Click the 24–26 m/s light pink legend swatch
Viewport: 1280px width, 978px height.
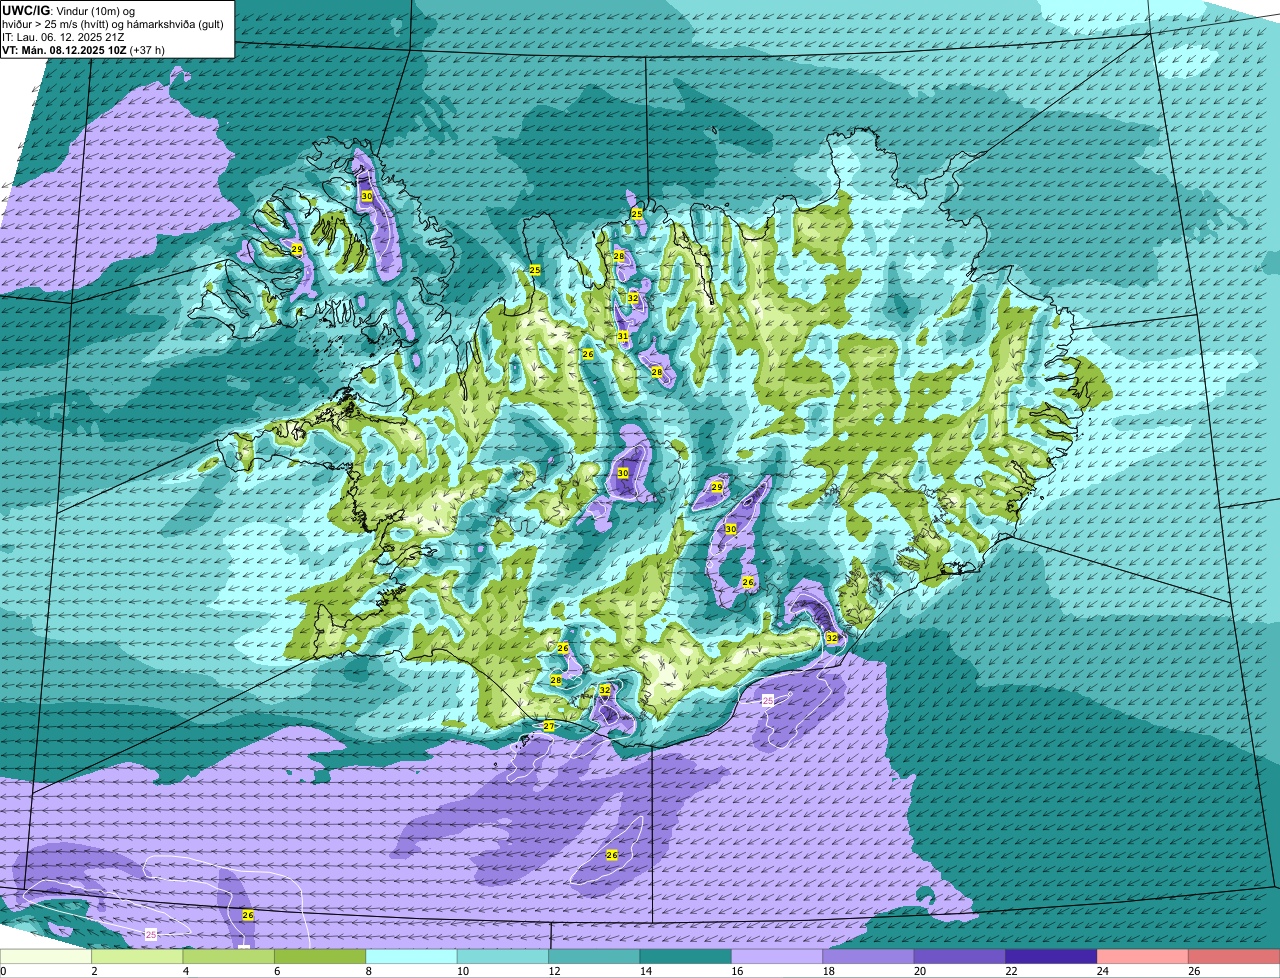[x=1143, y=957]
